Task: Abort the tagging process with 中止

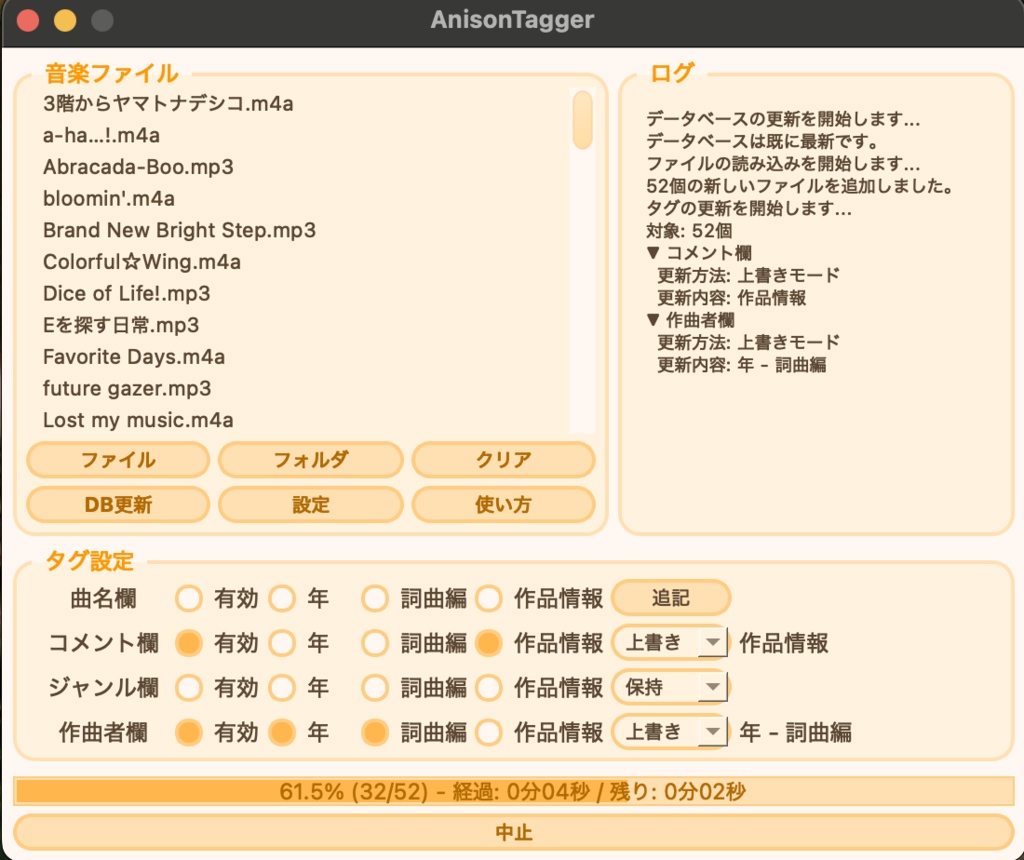Action: pyautogui.click(x=512, y=832)
